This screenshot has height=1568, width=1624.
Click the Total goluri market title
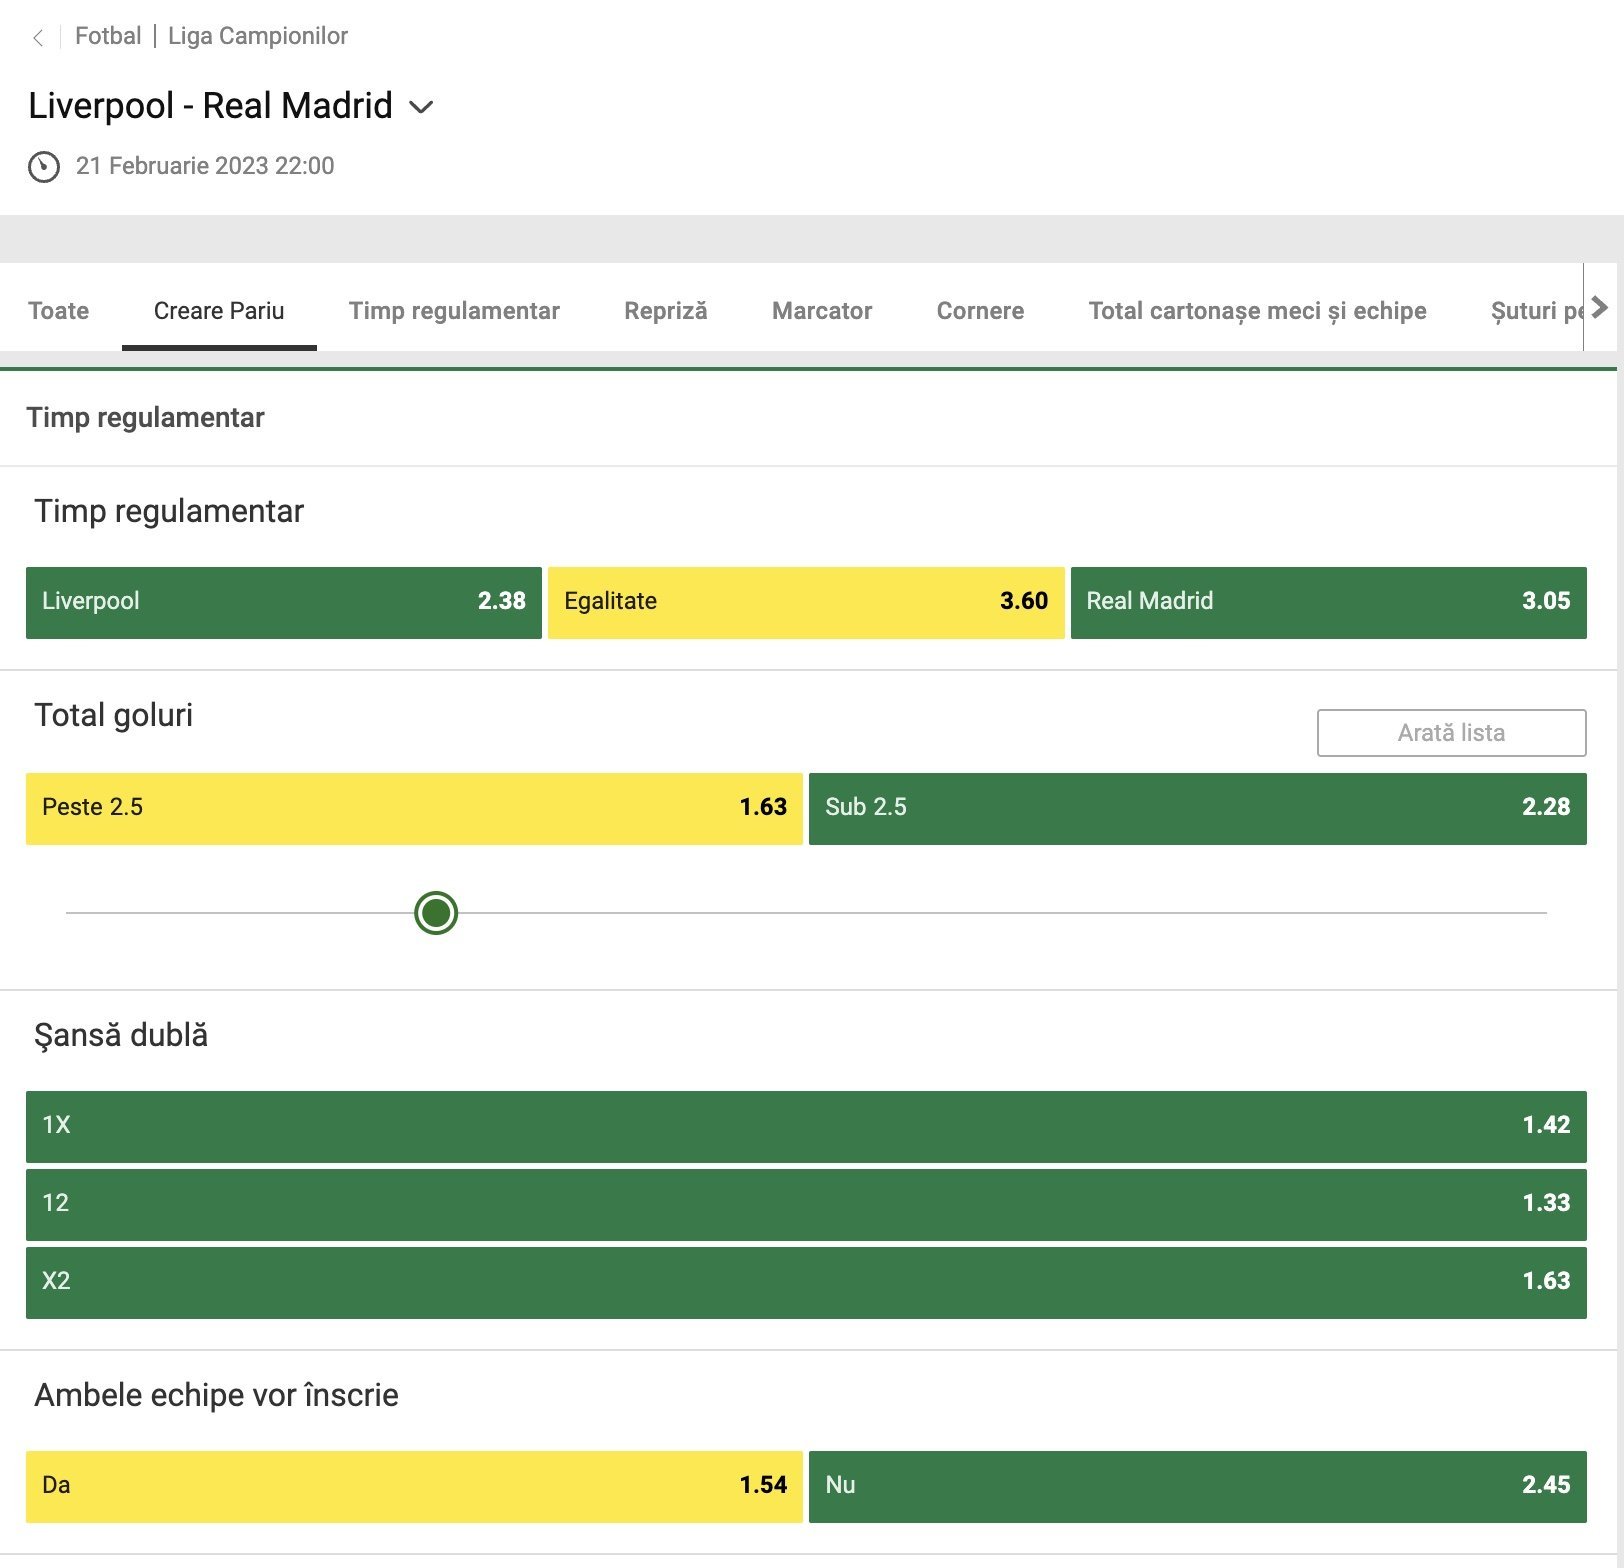pyautogui.click(x=114, y=715)
